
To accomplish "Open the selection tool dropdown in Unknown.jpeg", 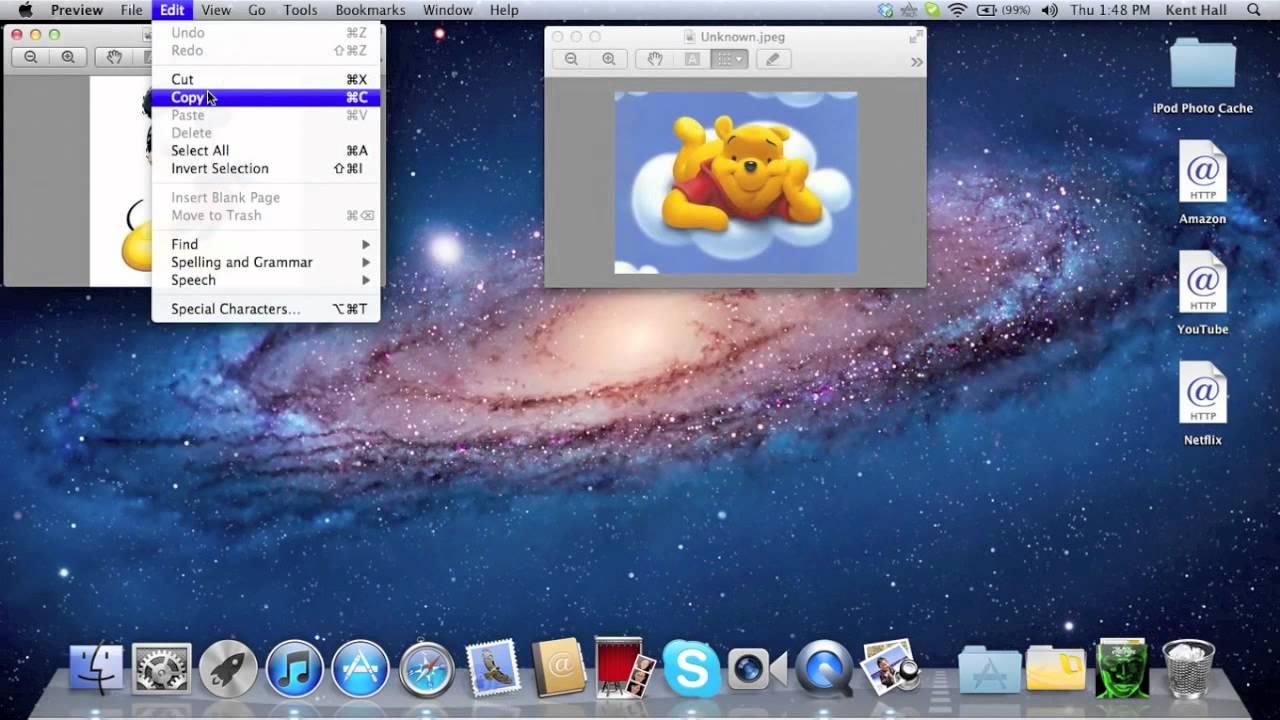I will click(x=729, y=59).
